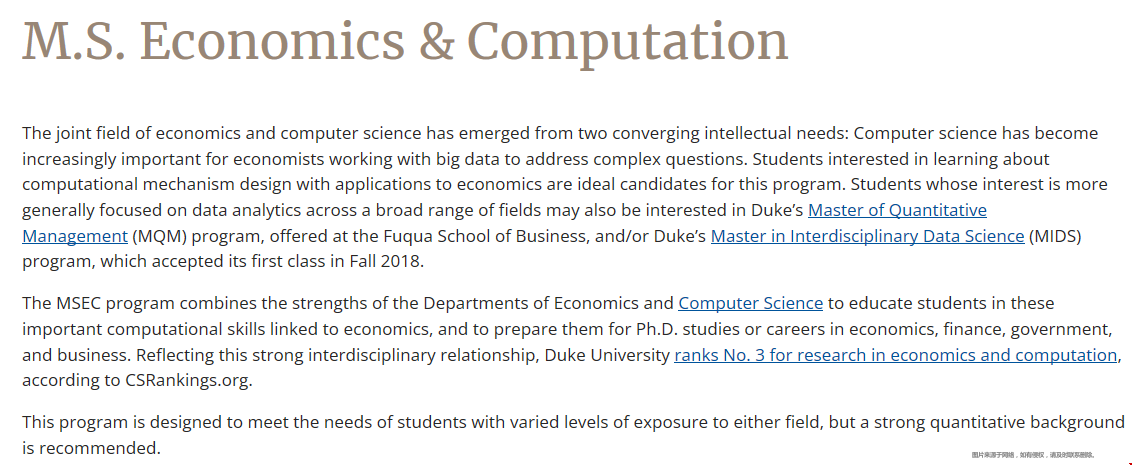
Task: Open the Master of Quantitative Management link
Action: 897,211
